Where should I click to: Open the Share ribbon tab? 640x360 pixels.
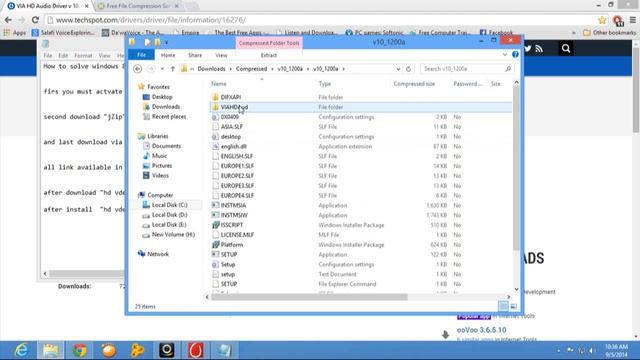pos(195,55)
